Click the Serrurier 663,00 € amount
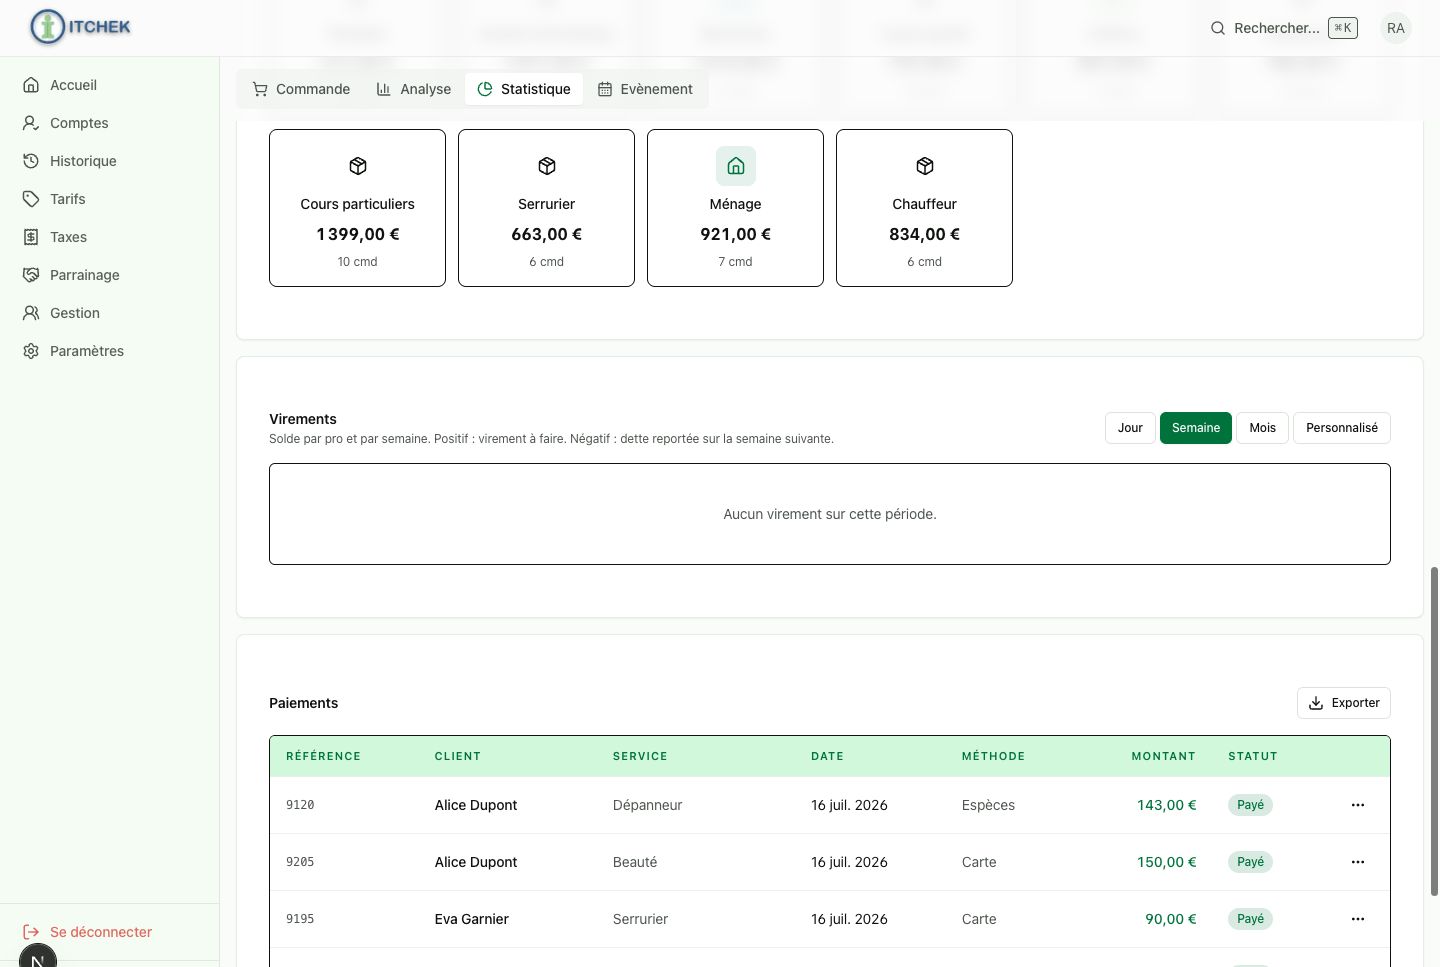 coord(547,234)
